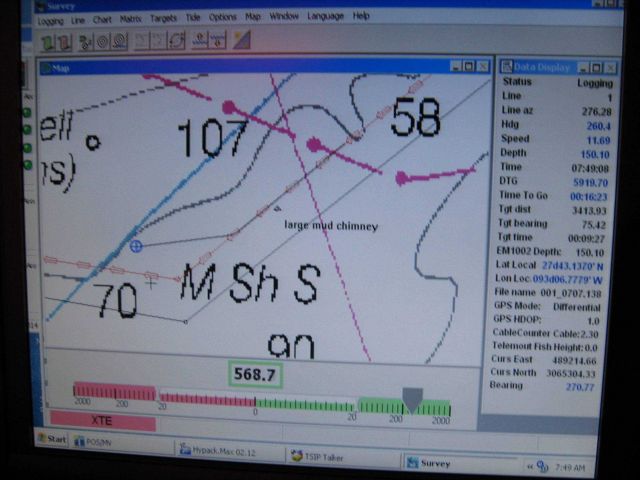Click the Curs North value 3065304.33

pyautogui.click(x=571, y=374)
